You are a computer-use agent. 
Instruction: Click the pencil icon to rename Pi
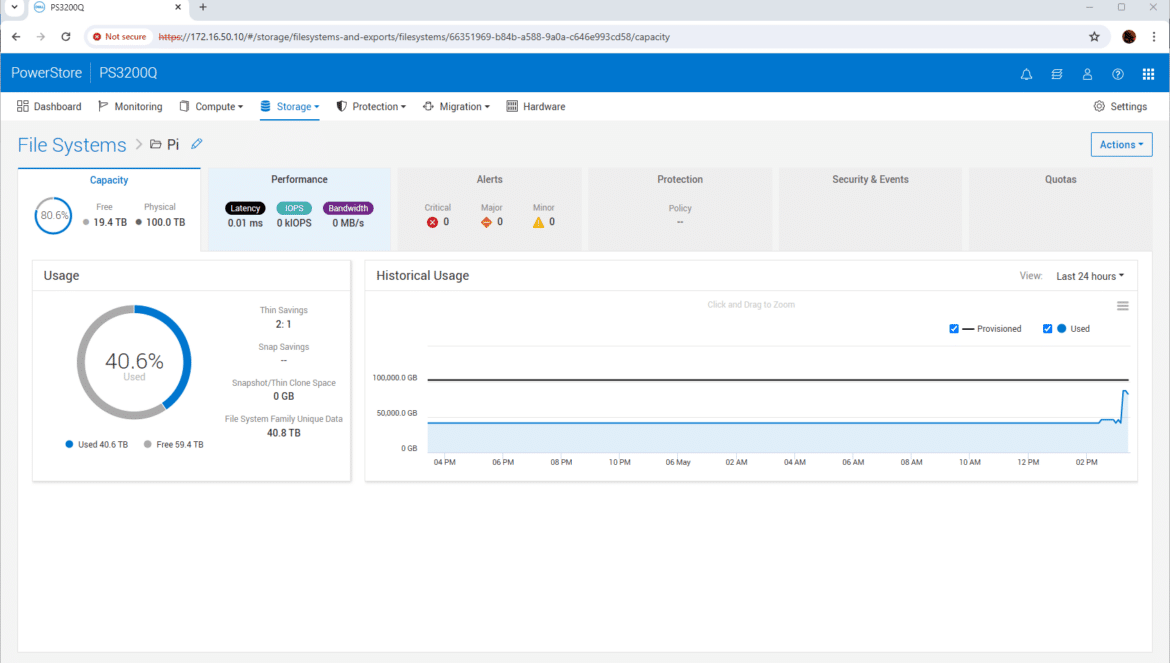[196, 144]
